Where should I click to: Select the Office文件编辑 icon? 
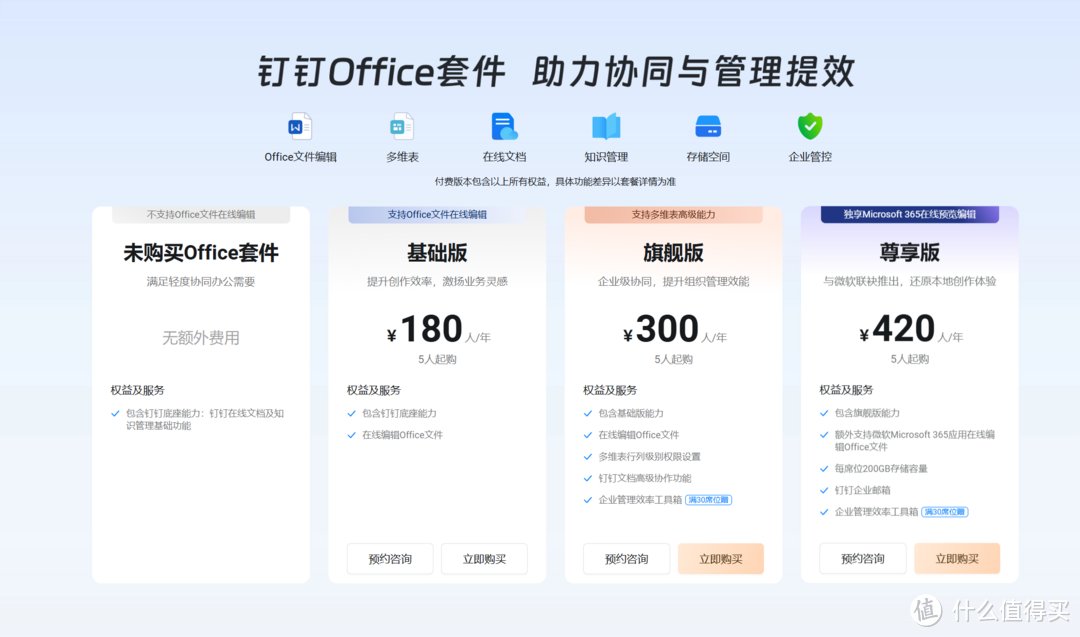tap(299, 128)
